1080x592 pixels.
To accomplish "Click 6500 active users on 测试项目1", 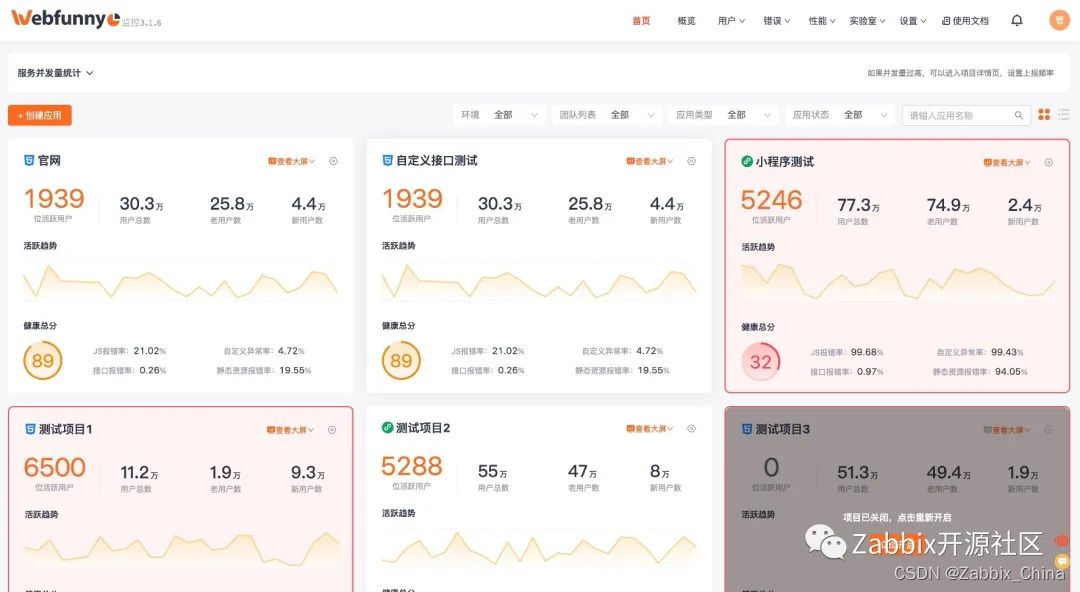I will pyautogui.click(x=54, y=468).
